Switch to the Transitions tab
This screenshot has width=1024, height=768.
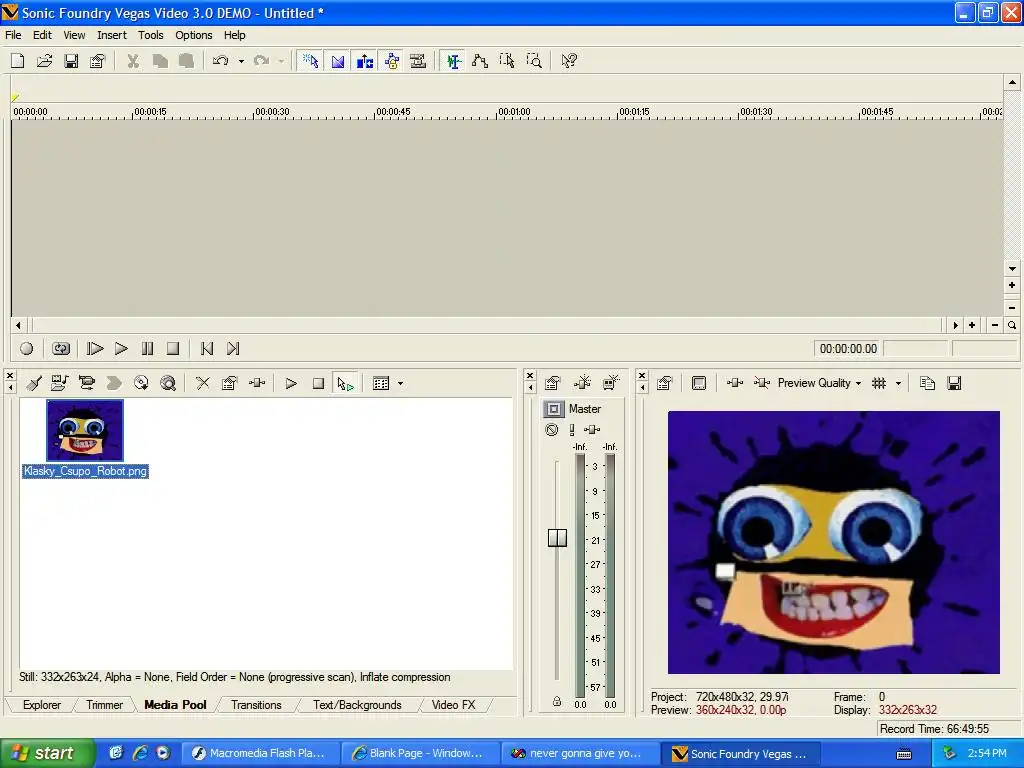click(x=256, y=705)
